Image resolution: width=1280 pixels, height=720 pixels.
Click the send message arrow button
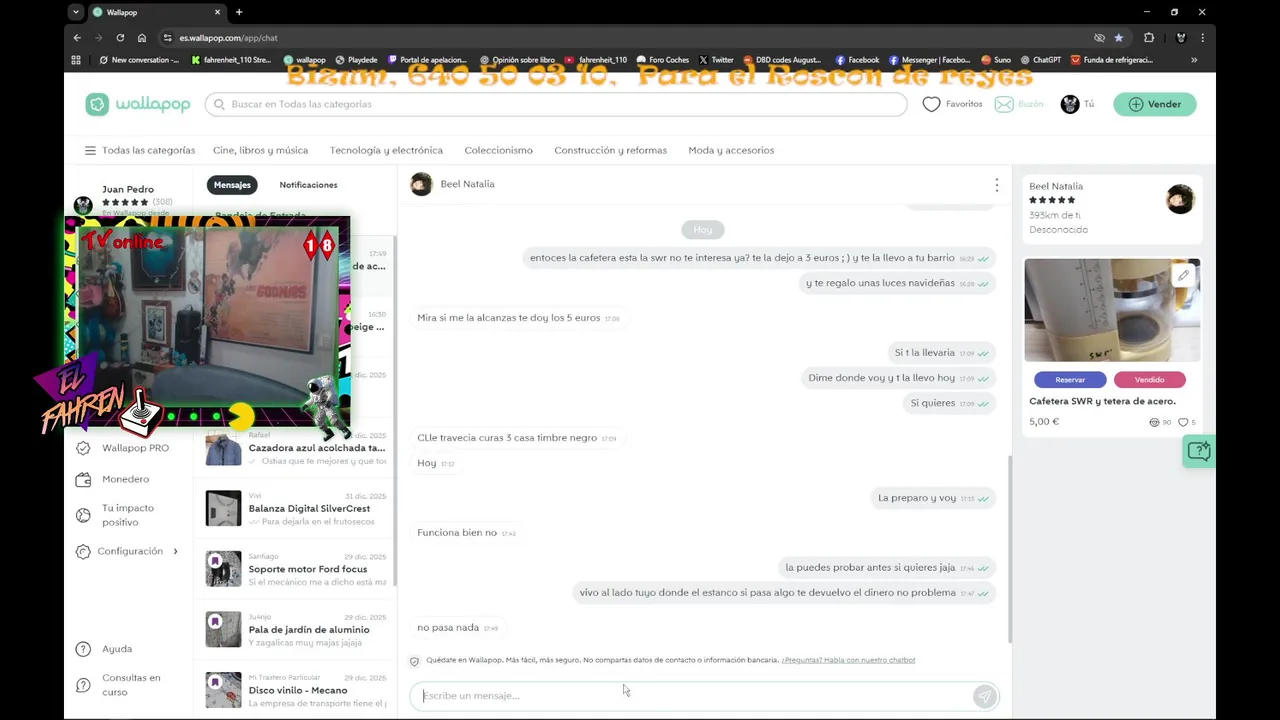pos(984,696)
